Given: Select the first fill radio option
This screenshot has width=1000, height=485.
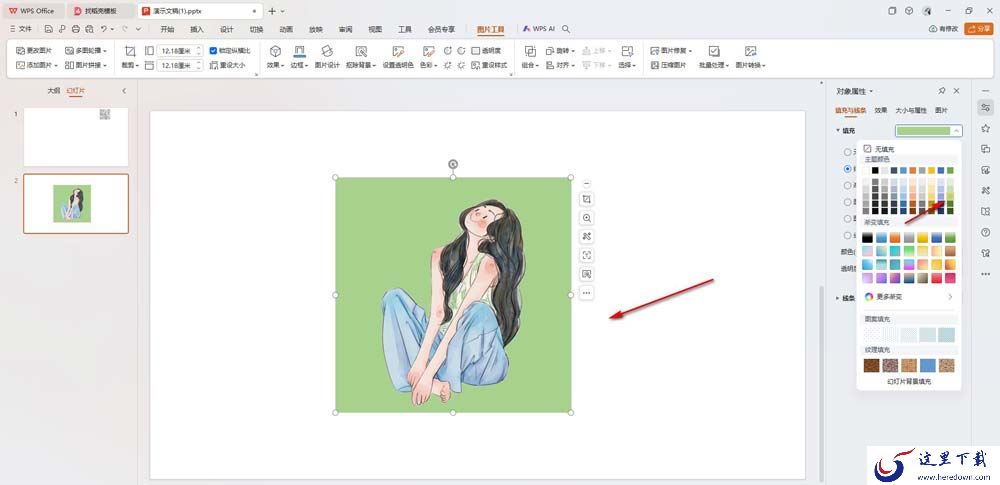Looking at the screenshot, I should pyautogui.click(x=848, y=153).
